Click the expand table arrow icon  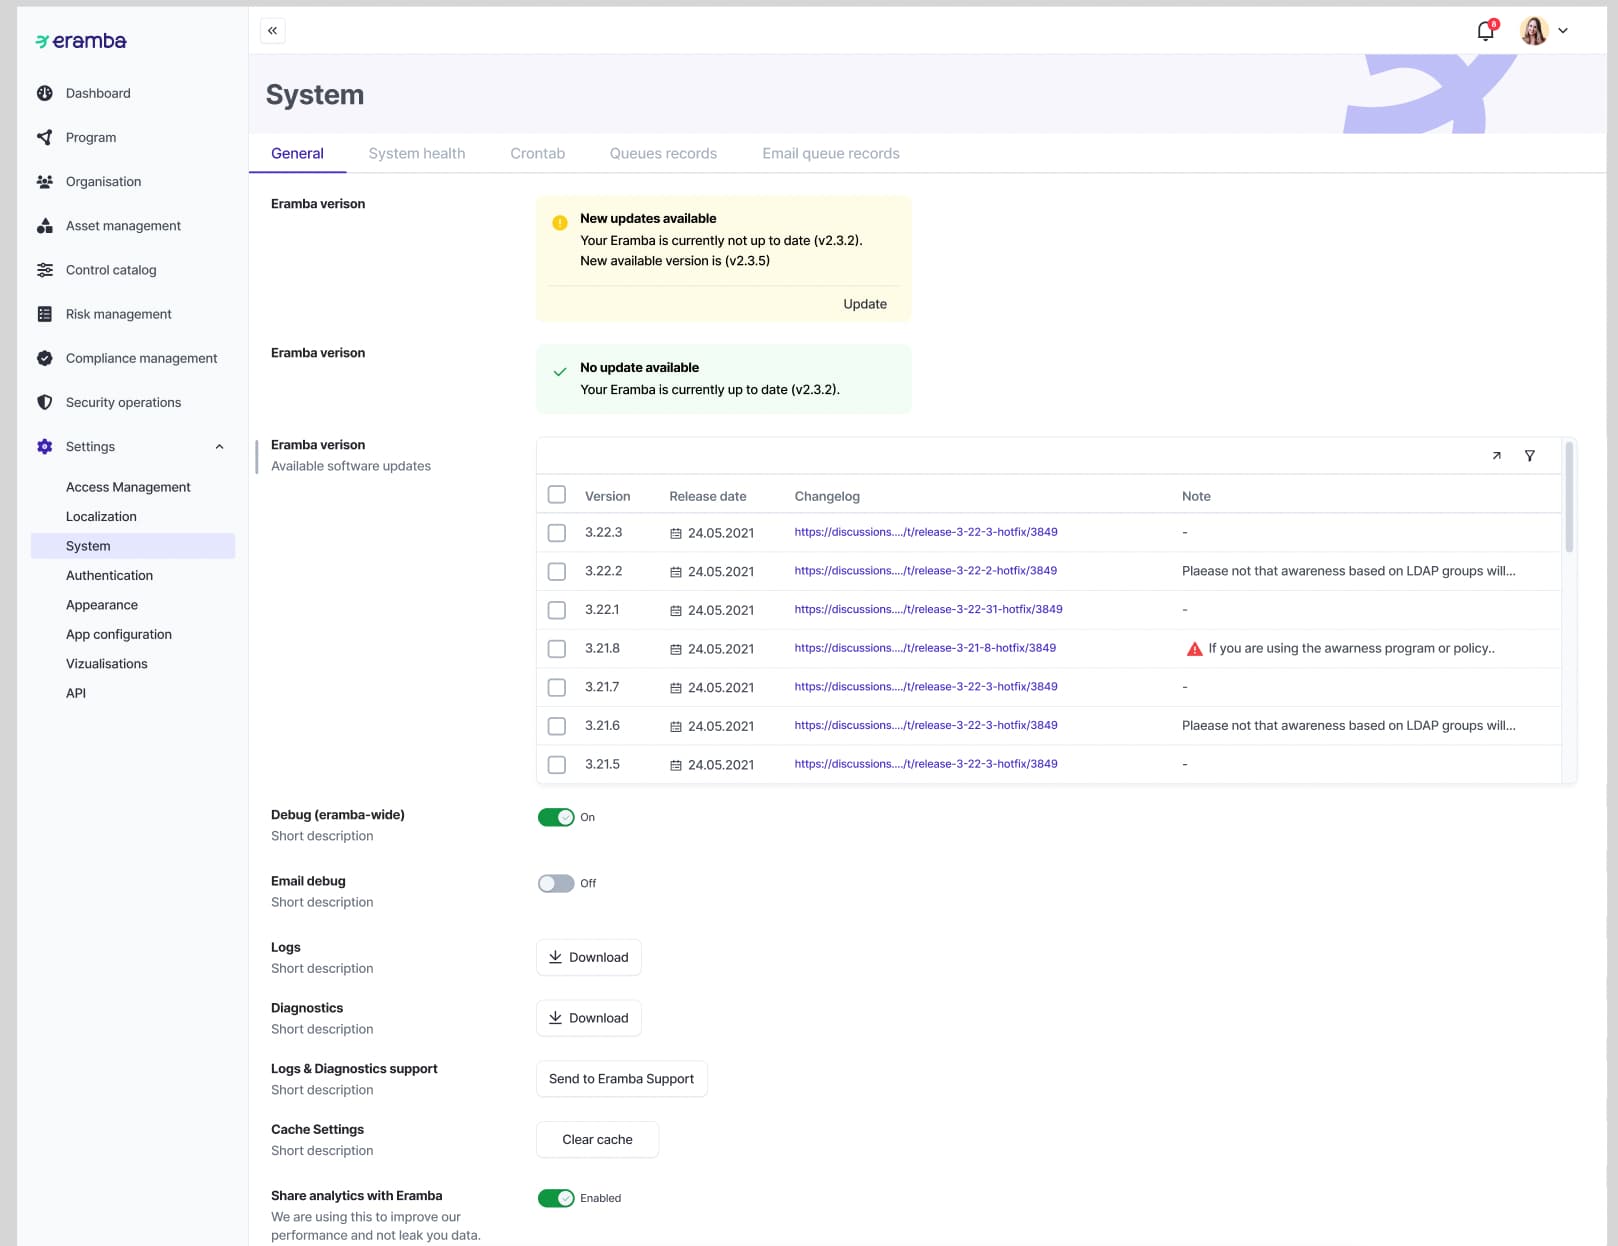[1496, 456]
